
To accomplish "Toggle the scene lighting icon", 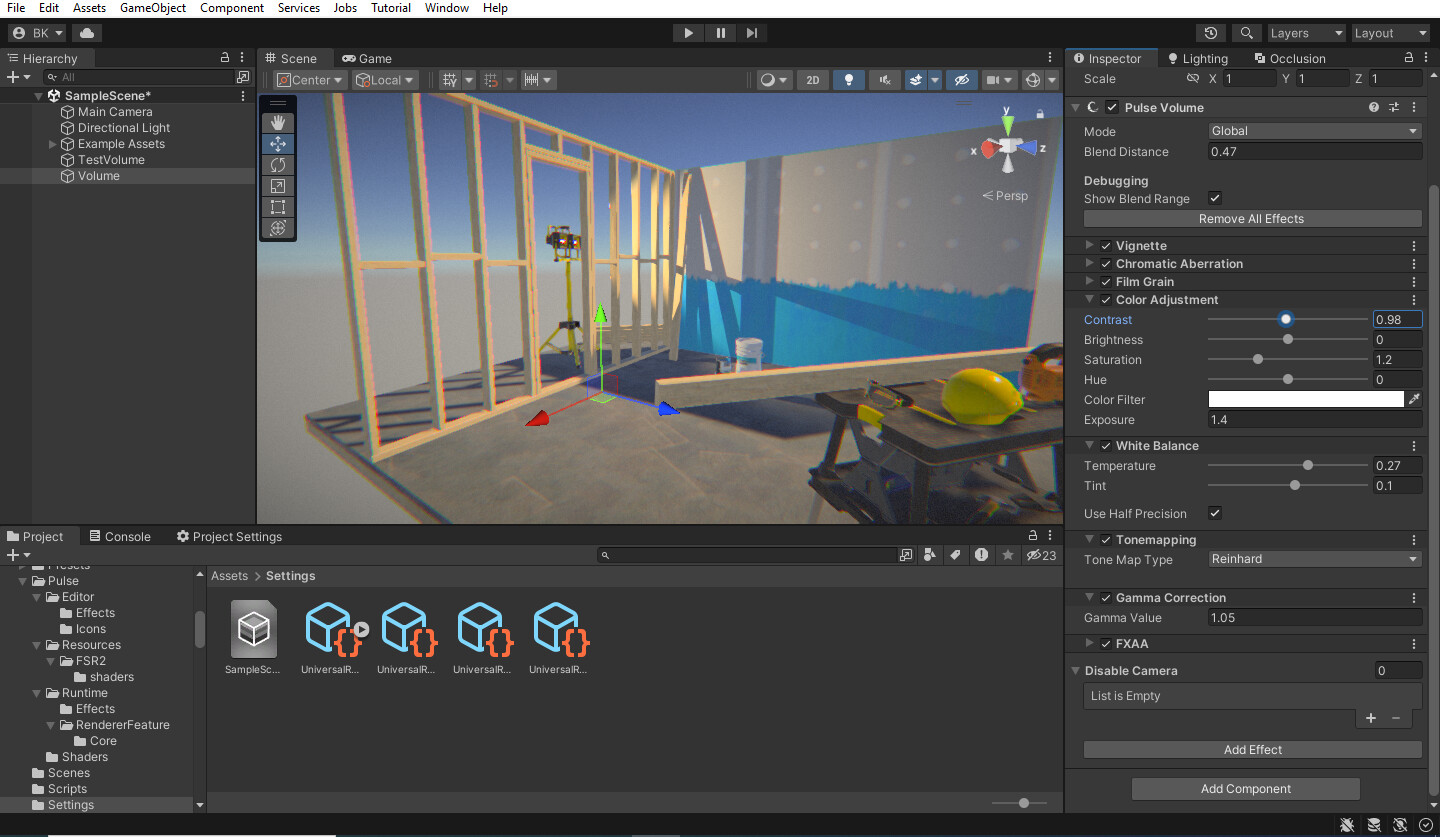I will [848, 79].
